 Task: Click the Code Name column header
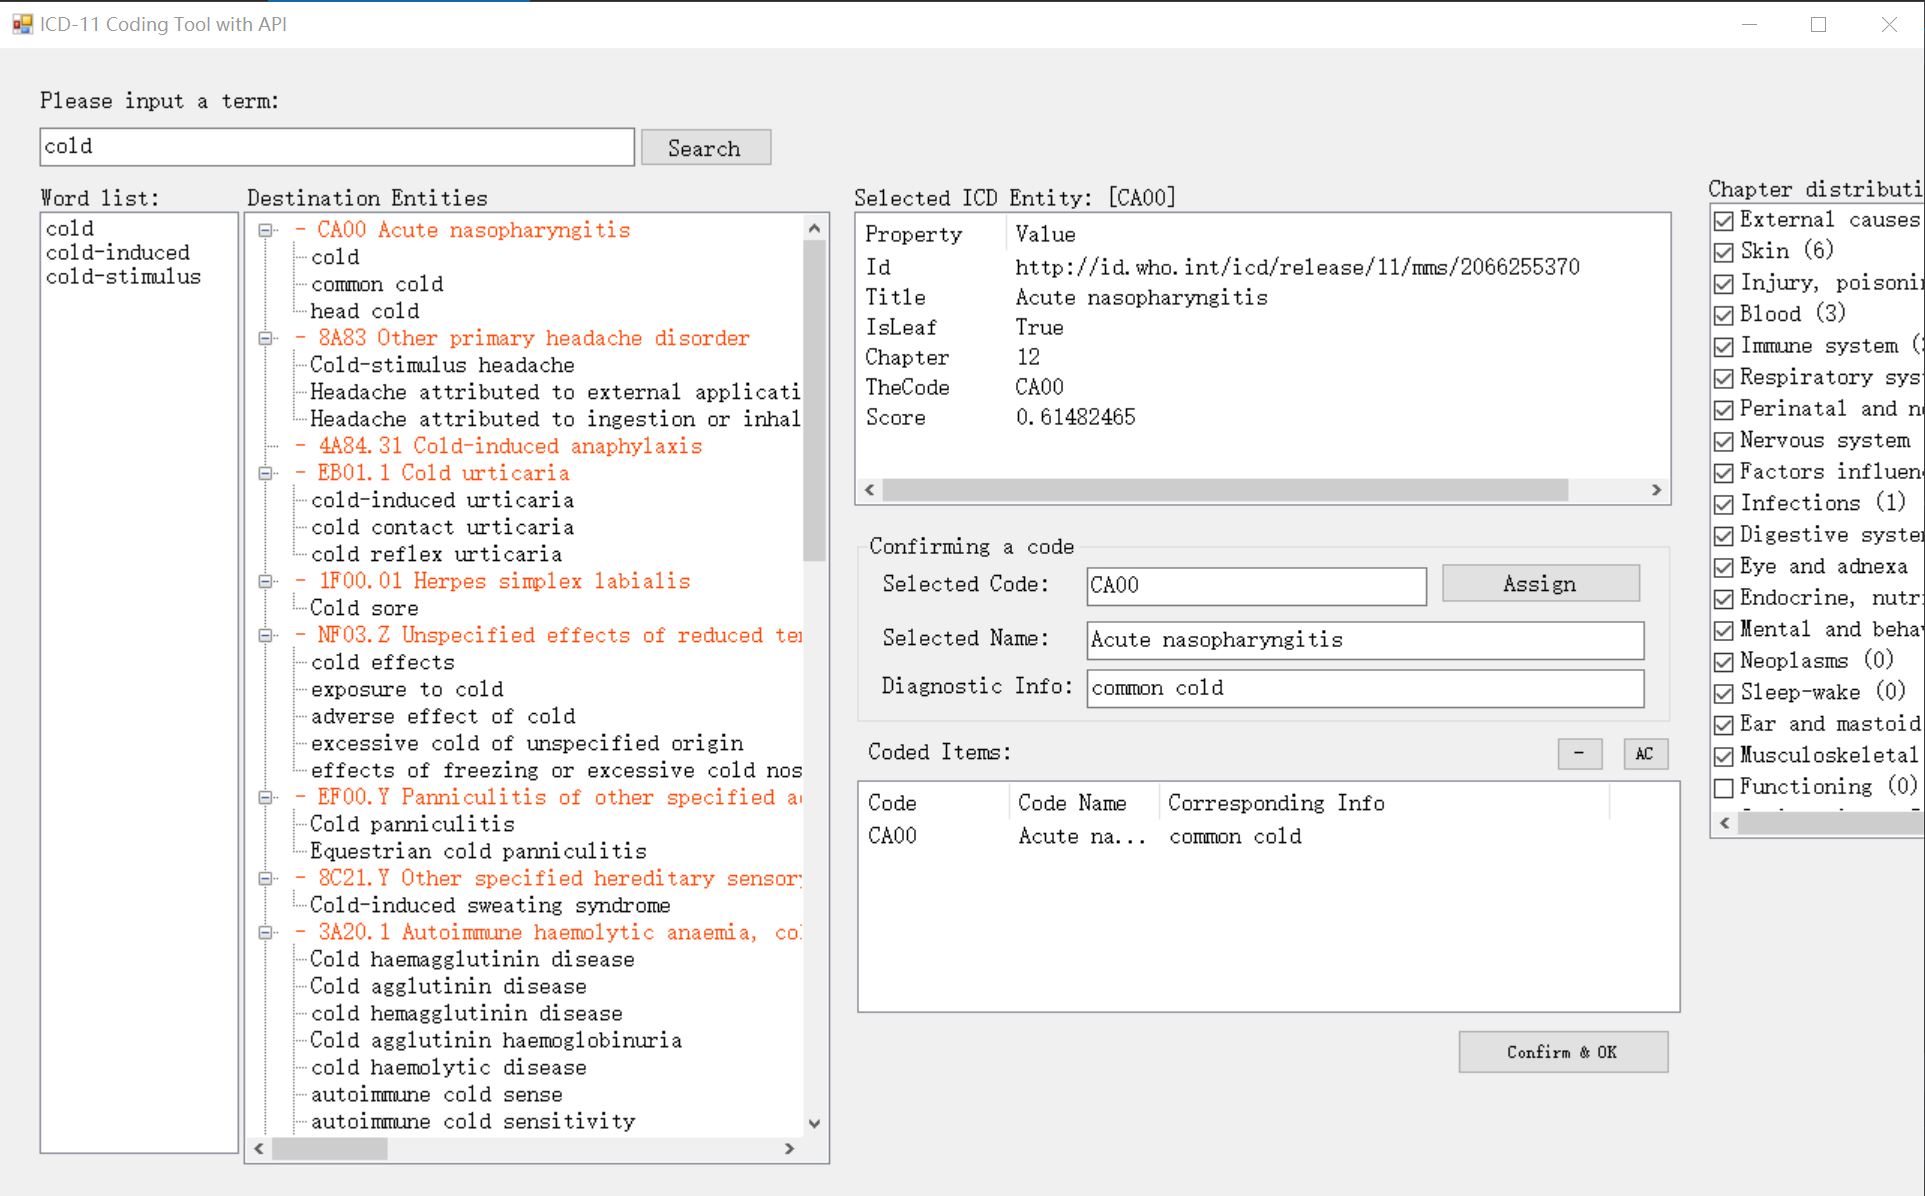[x=1084, y=803]
